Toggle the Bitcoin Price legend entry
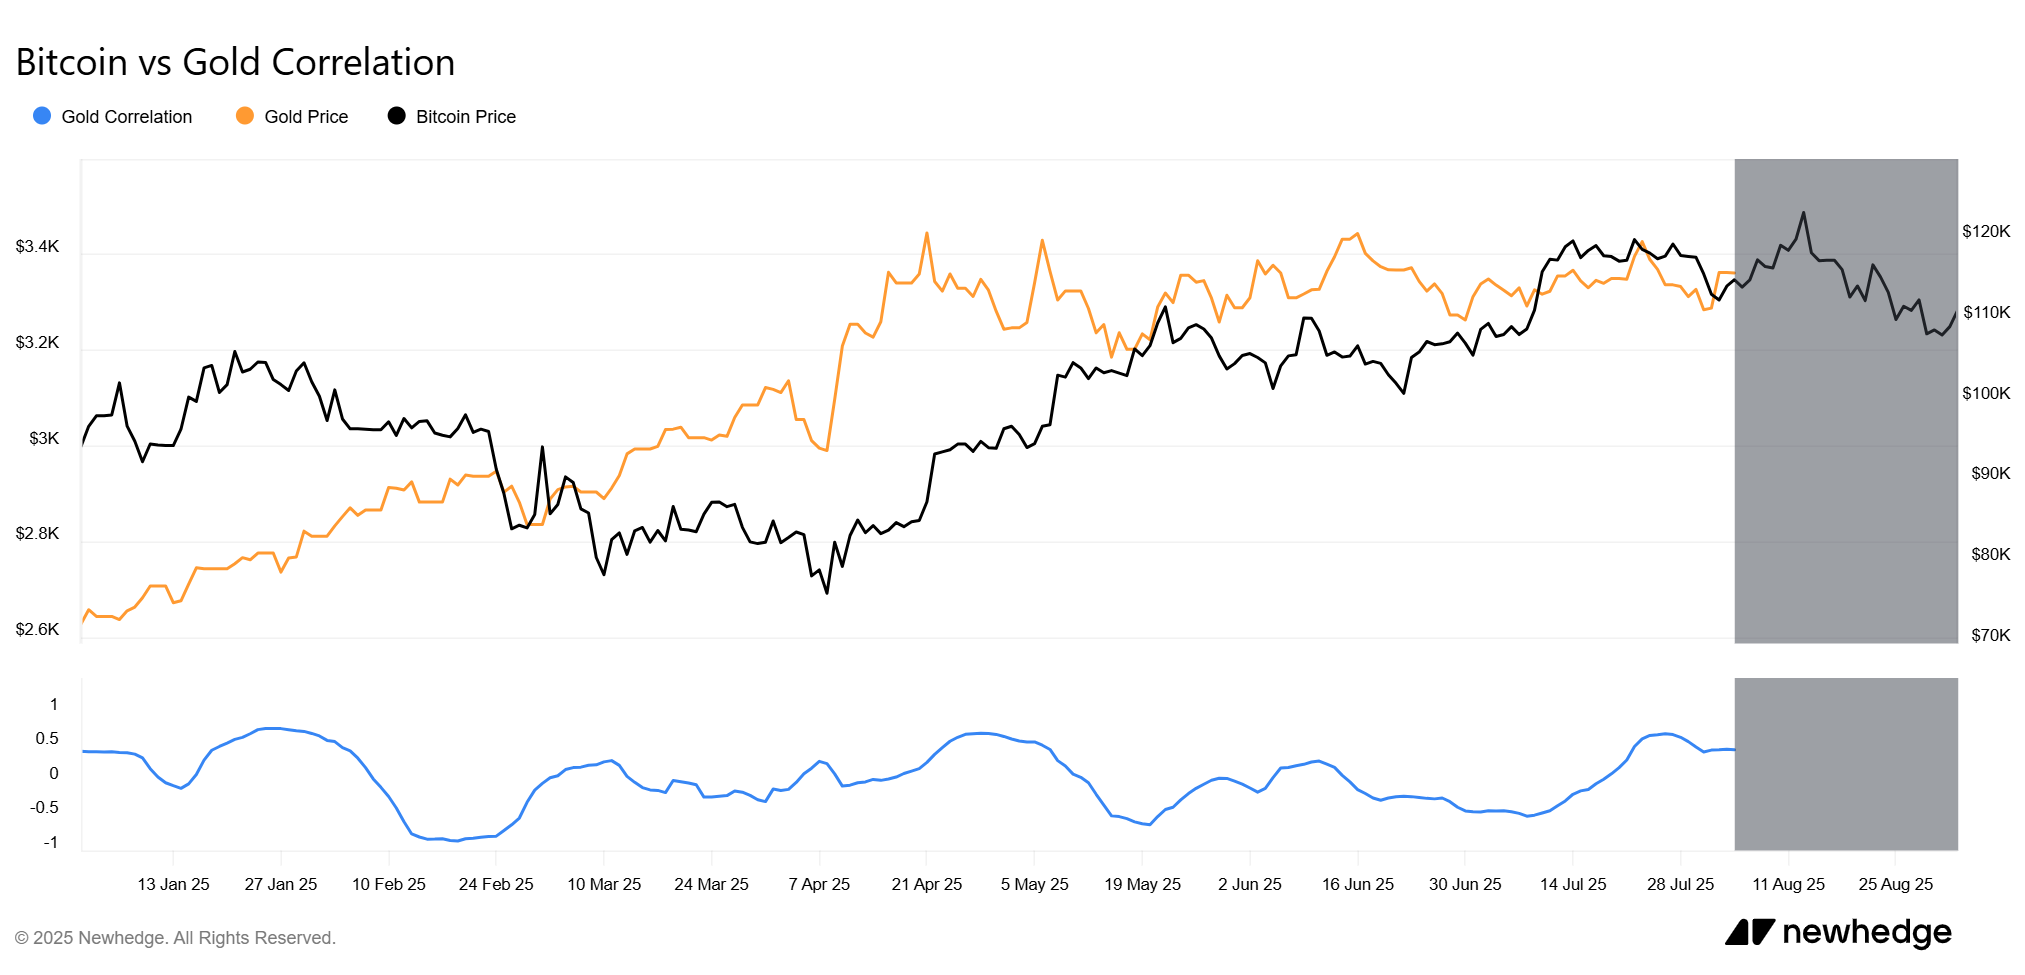This screenshot has width=2025, height=975. pyautogui.click(x=465, y=117)
